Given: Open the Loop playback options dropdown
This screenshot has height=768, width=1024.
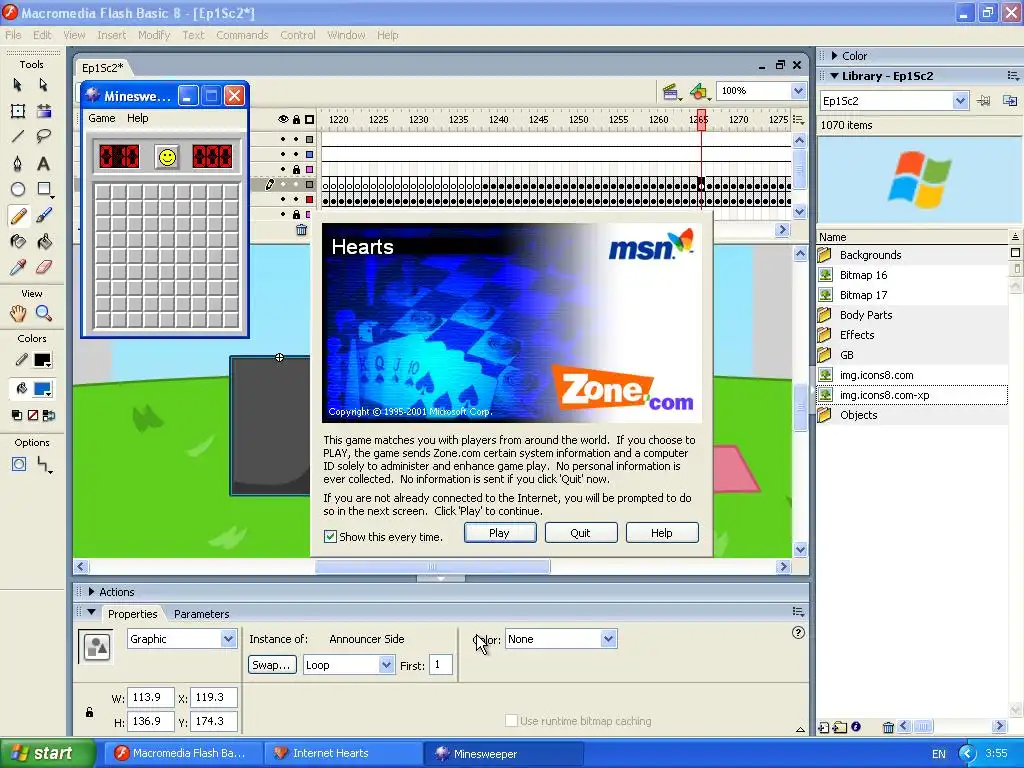Looking at the screenshot, I should pyautogui.click(x=386, y=665).
